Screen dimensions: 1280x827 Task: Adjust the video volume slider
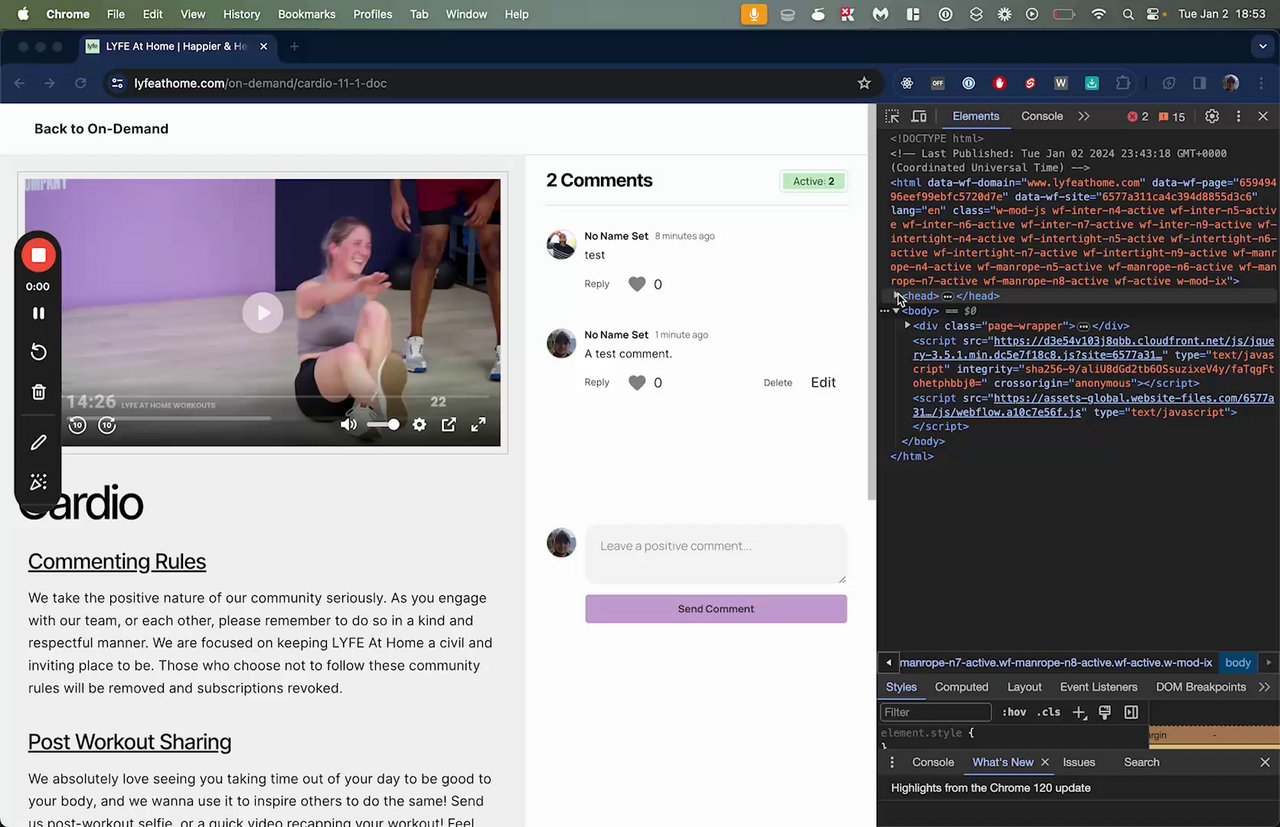383,425
